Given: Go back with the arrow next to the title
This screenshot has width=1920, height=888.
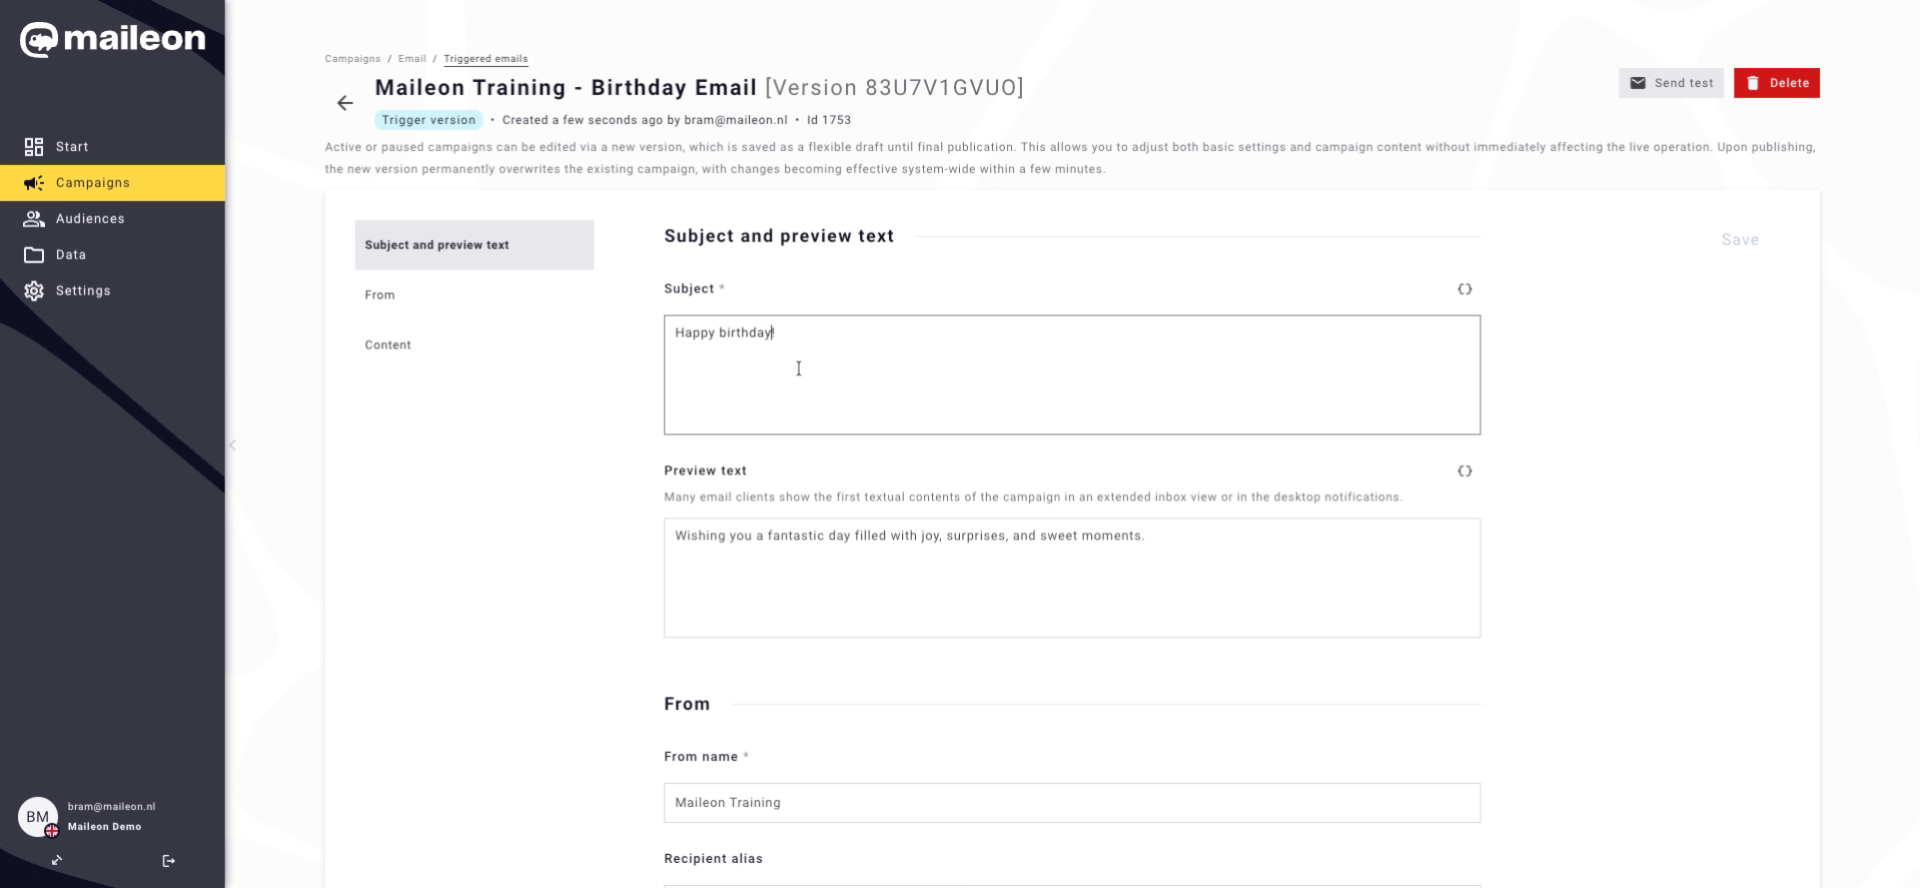Looking at the screenshot, I should (x=345, y=102).
